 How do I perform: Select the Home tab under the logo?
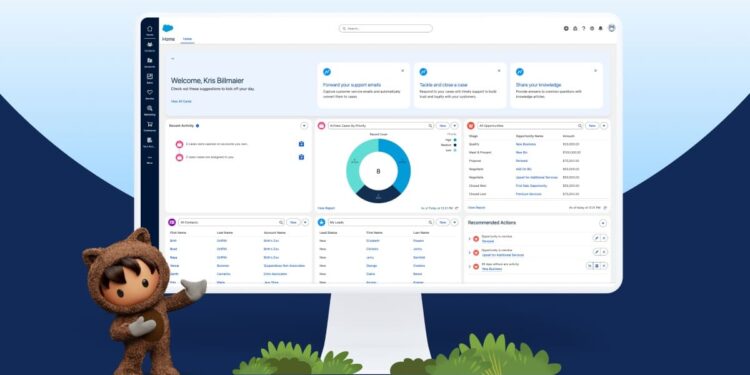pyautogui.click(x=187, y=39)
